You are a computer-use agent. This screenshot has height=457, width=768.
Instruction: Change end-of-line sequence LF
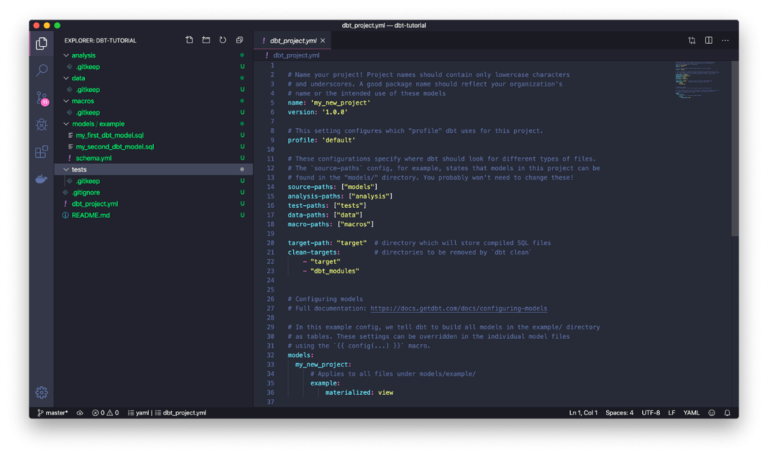click(x=672, y=413)
